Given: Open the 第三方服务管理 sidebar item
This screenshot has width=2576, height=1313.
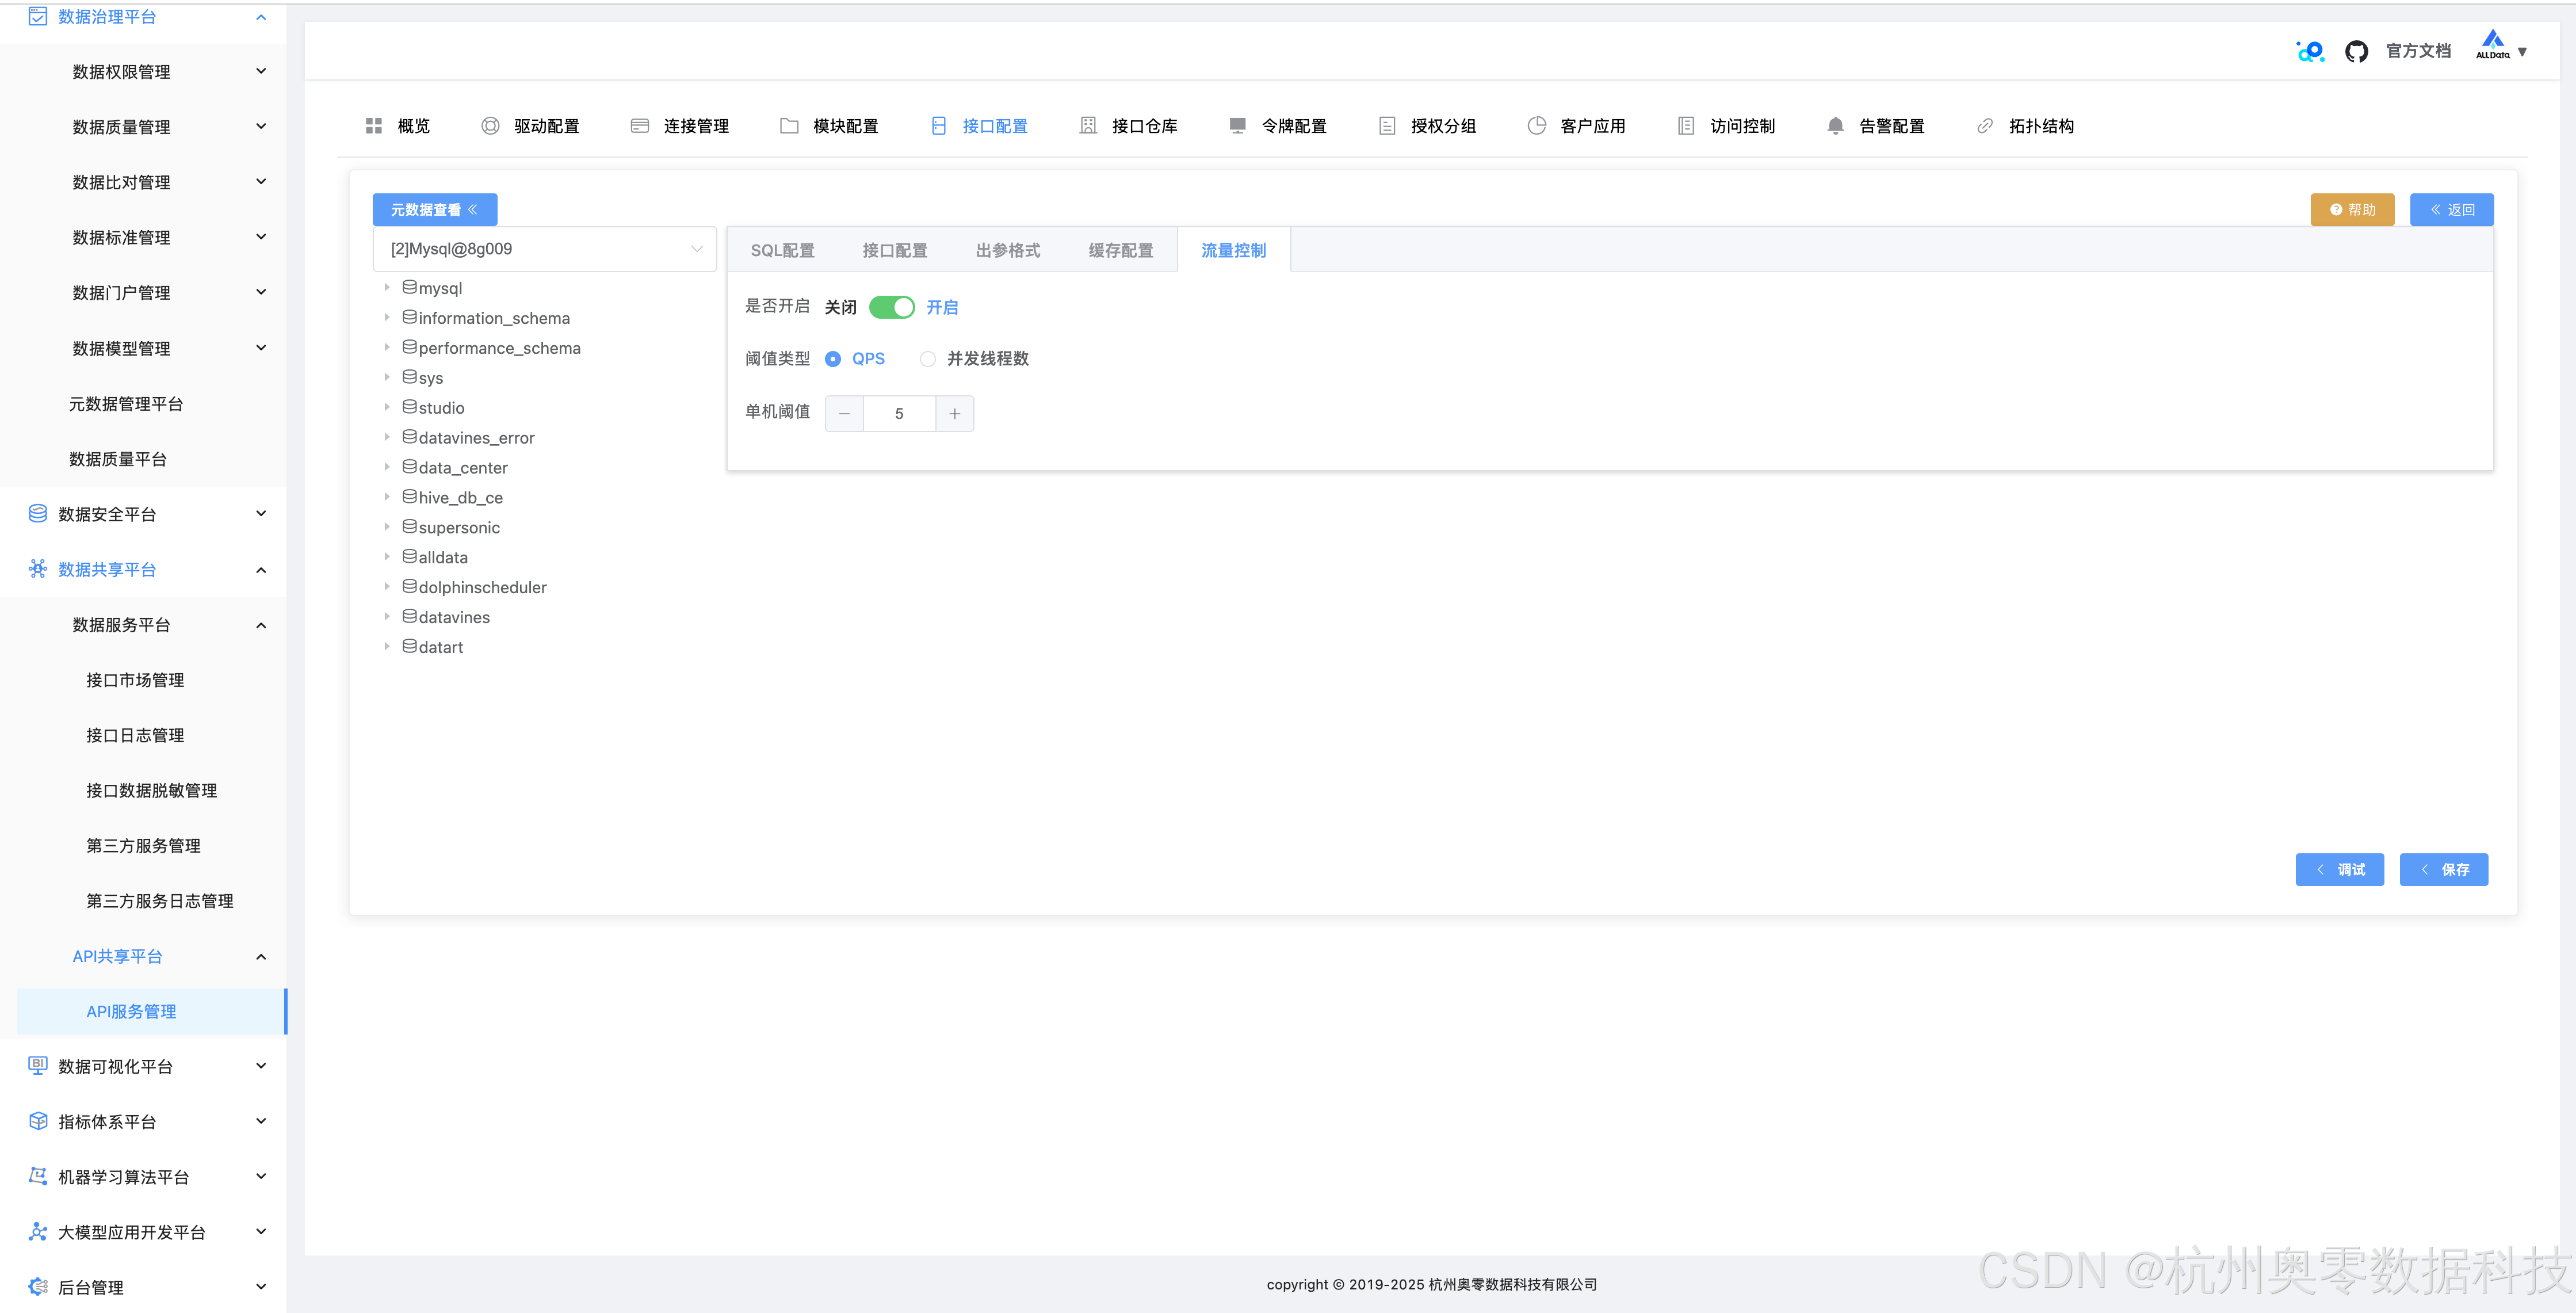Looking at the screenshot, I should point(143,846).
